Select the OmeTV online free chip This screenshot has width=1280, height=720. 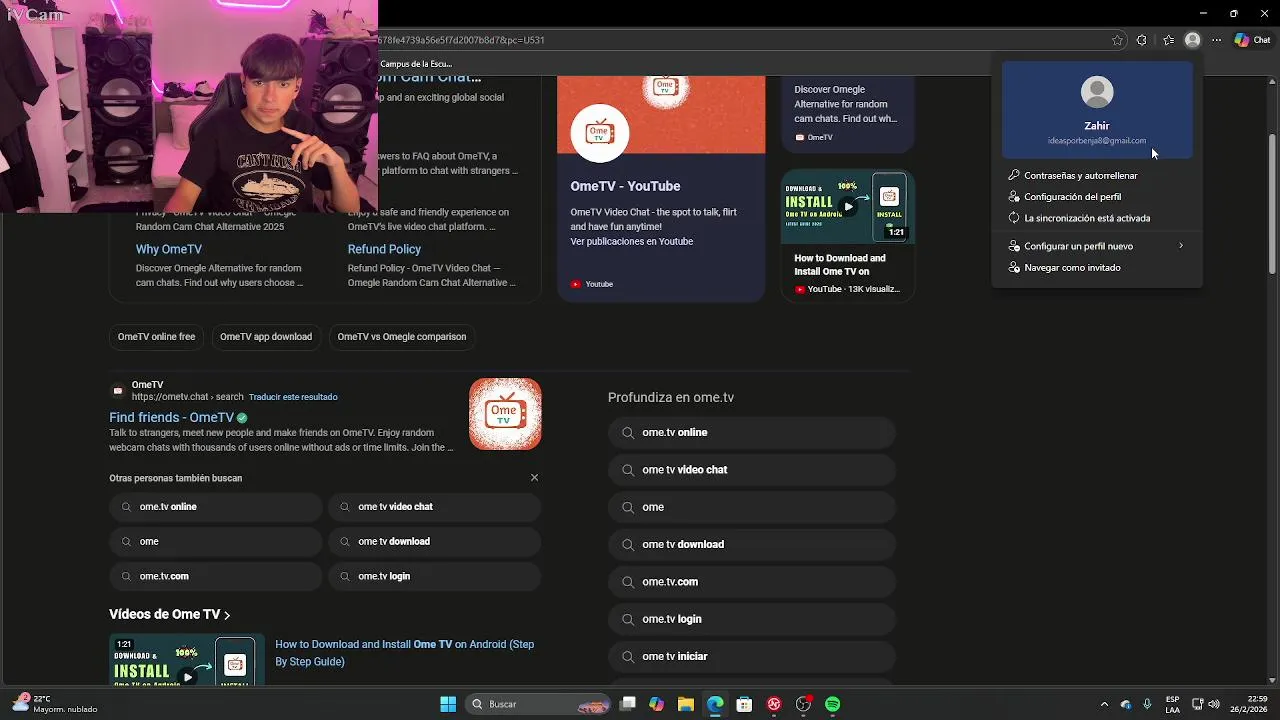(x=157, y=337)
